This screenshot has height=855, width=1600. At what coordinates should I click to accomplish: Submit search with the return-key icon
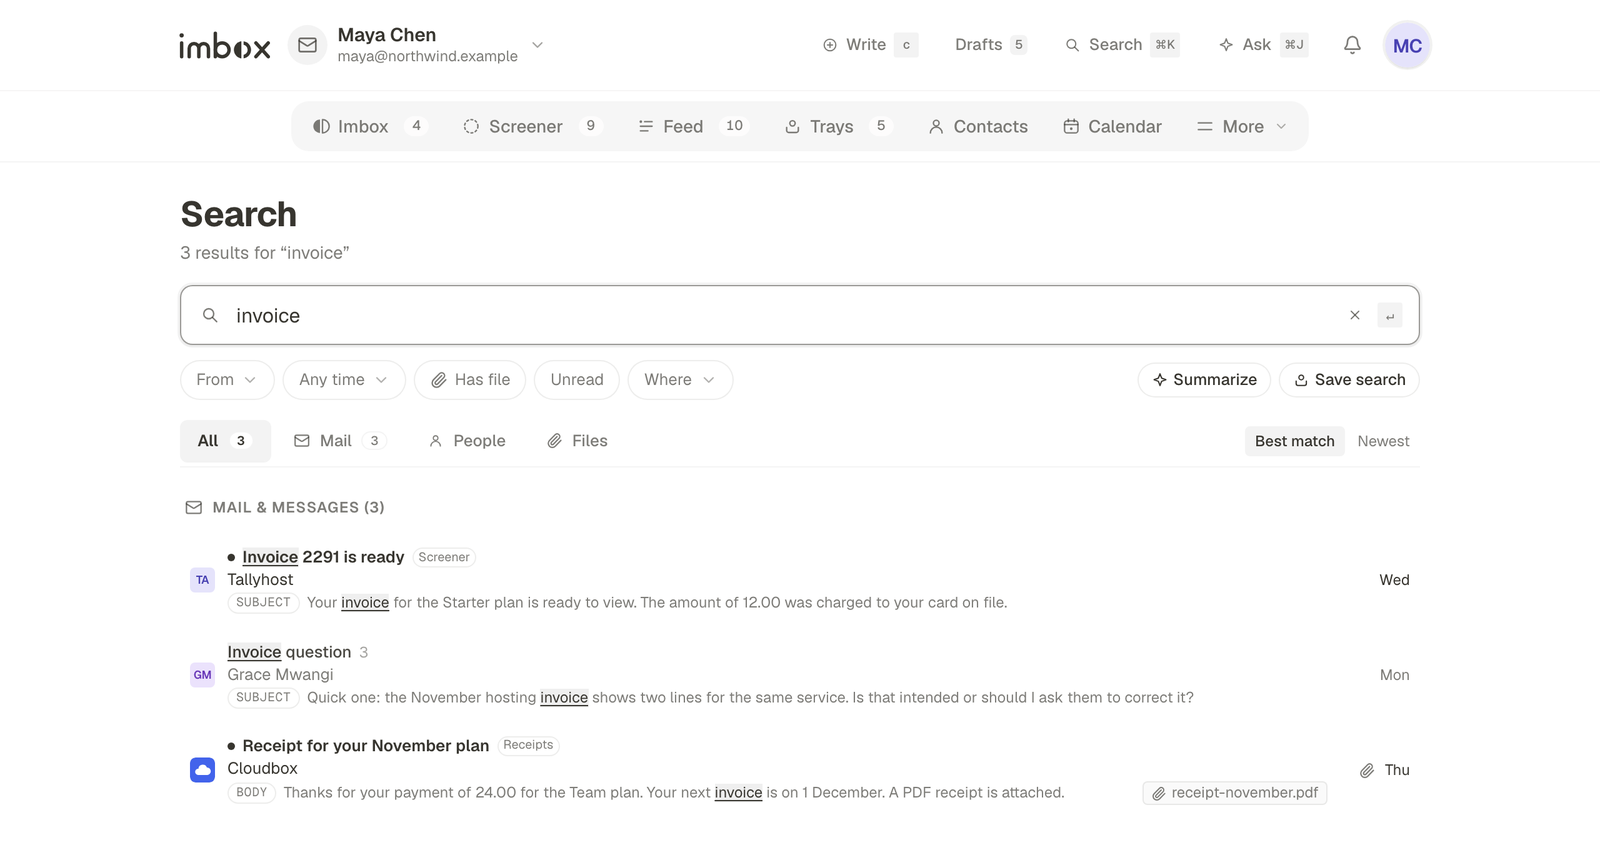pos(1390,315)
